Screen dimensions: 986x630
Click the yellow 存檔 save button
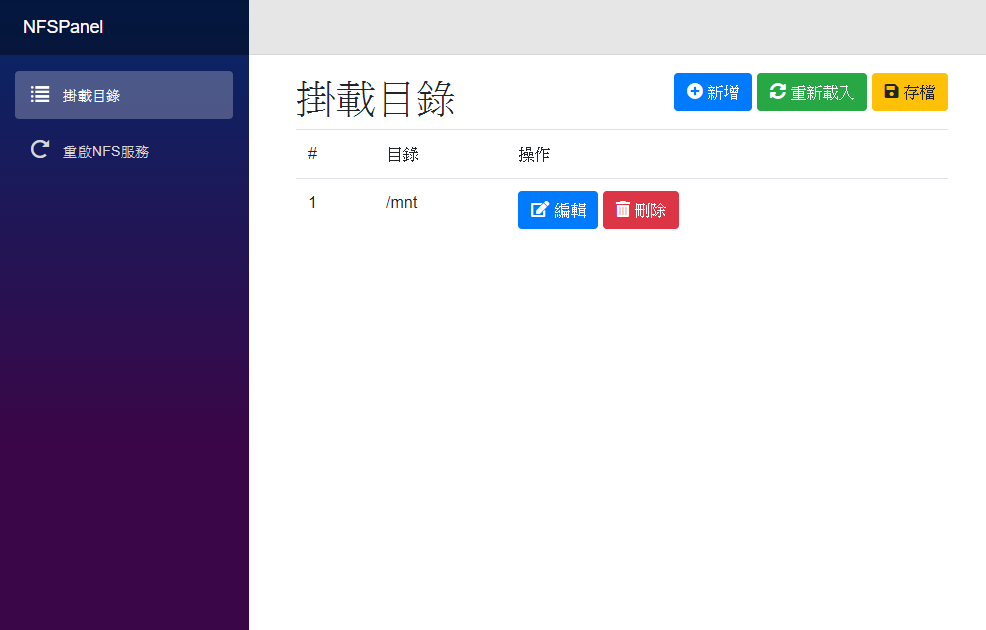909,92
